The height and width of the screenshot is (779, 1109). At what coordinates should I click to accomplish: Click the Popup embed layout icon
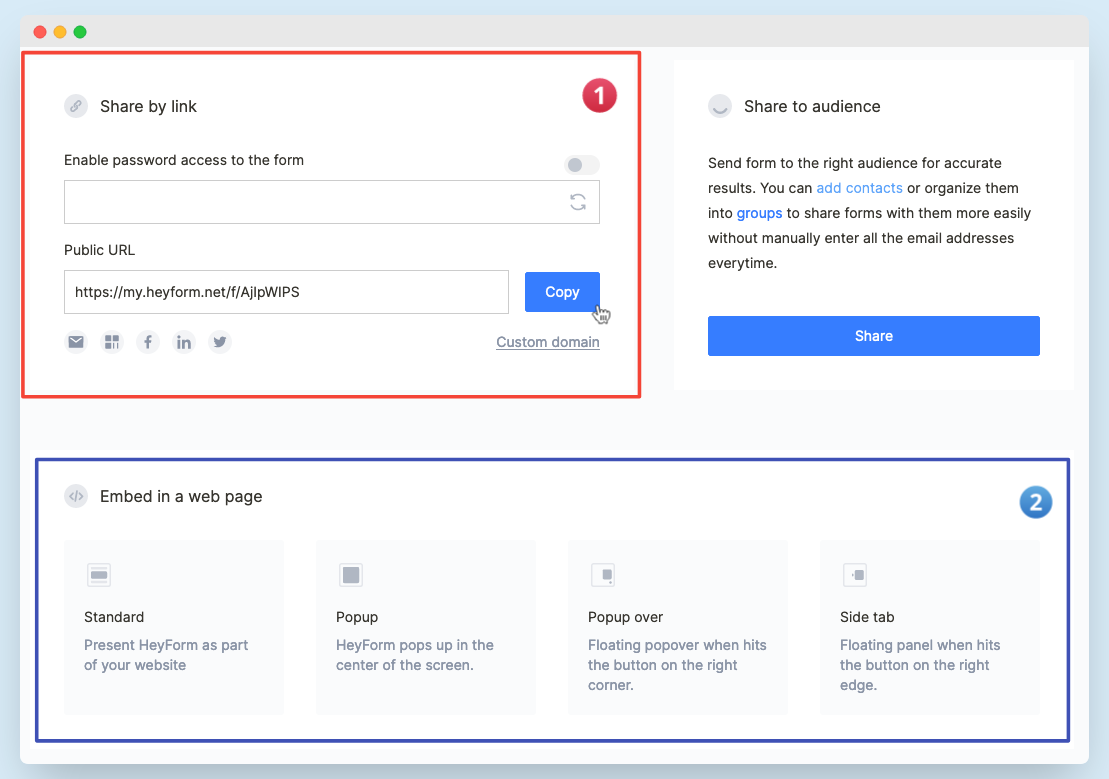(x=351, y=575)
